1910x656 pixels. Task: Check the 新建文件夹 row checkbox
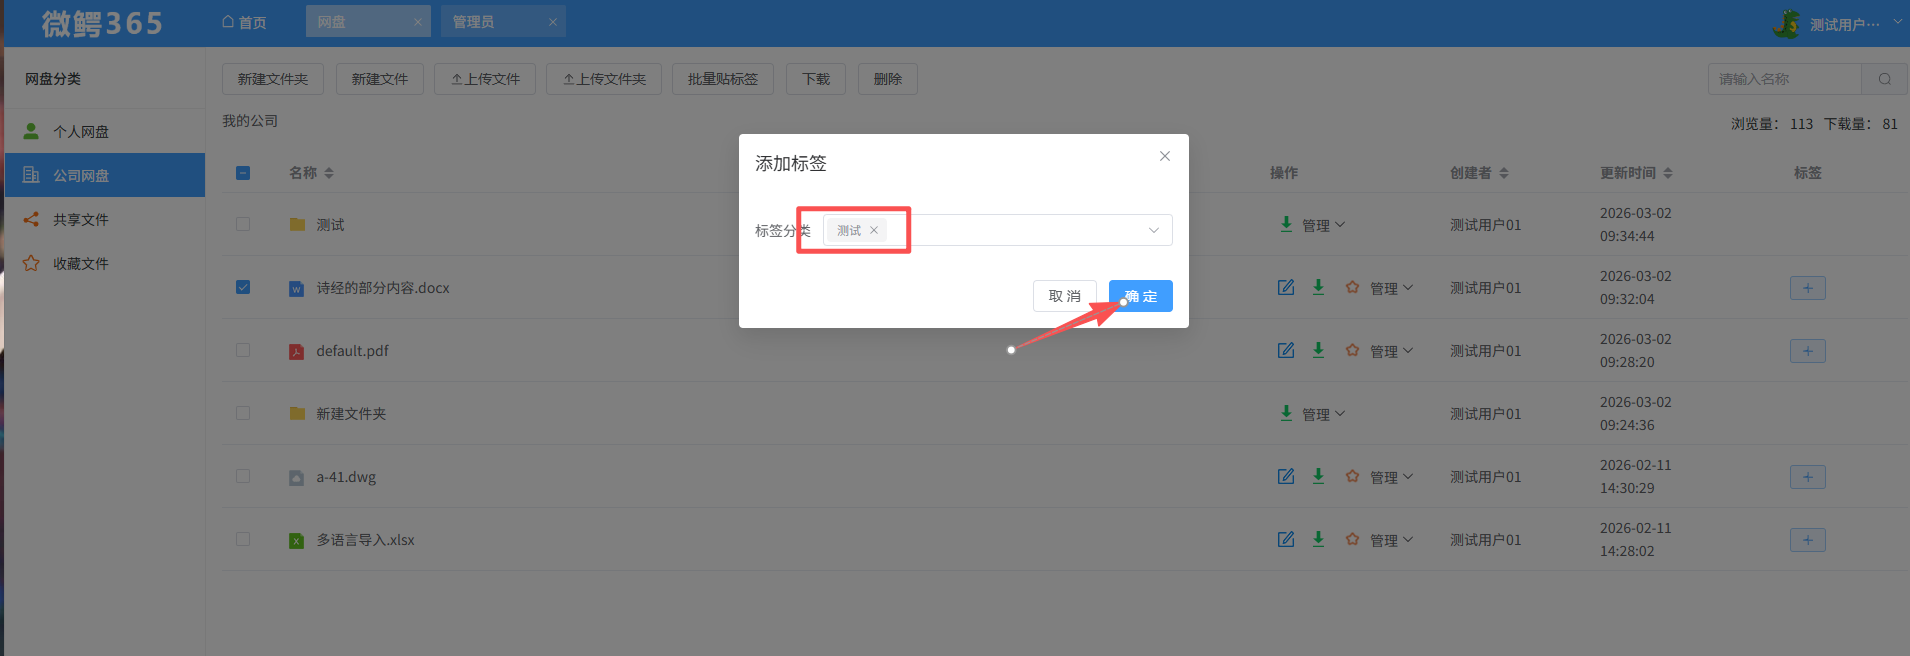pyautogui.click(x=243, y=413)
